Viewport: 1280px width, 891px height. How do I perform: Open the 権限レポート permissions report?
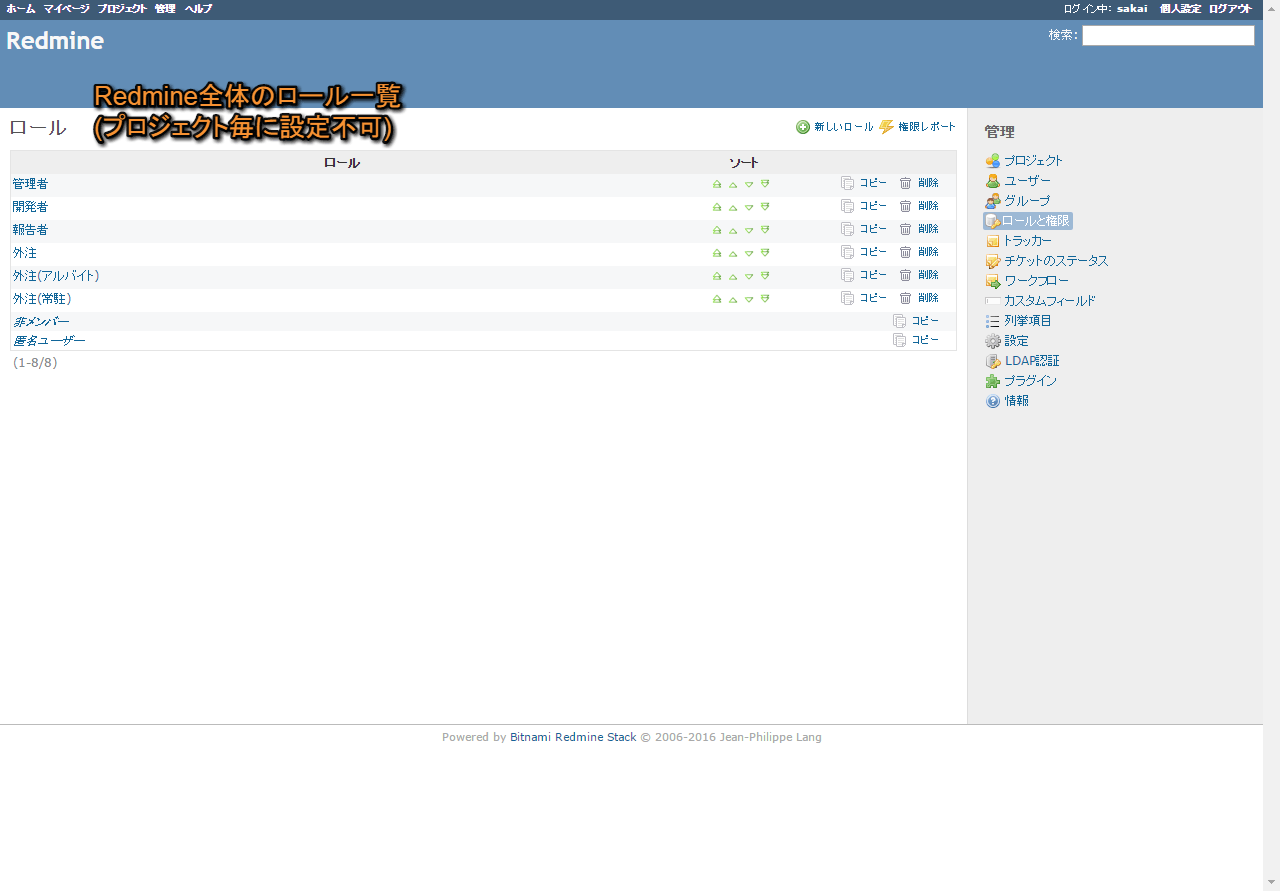point(918,127)
